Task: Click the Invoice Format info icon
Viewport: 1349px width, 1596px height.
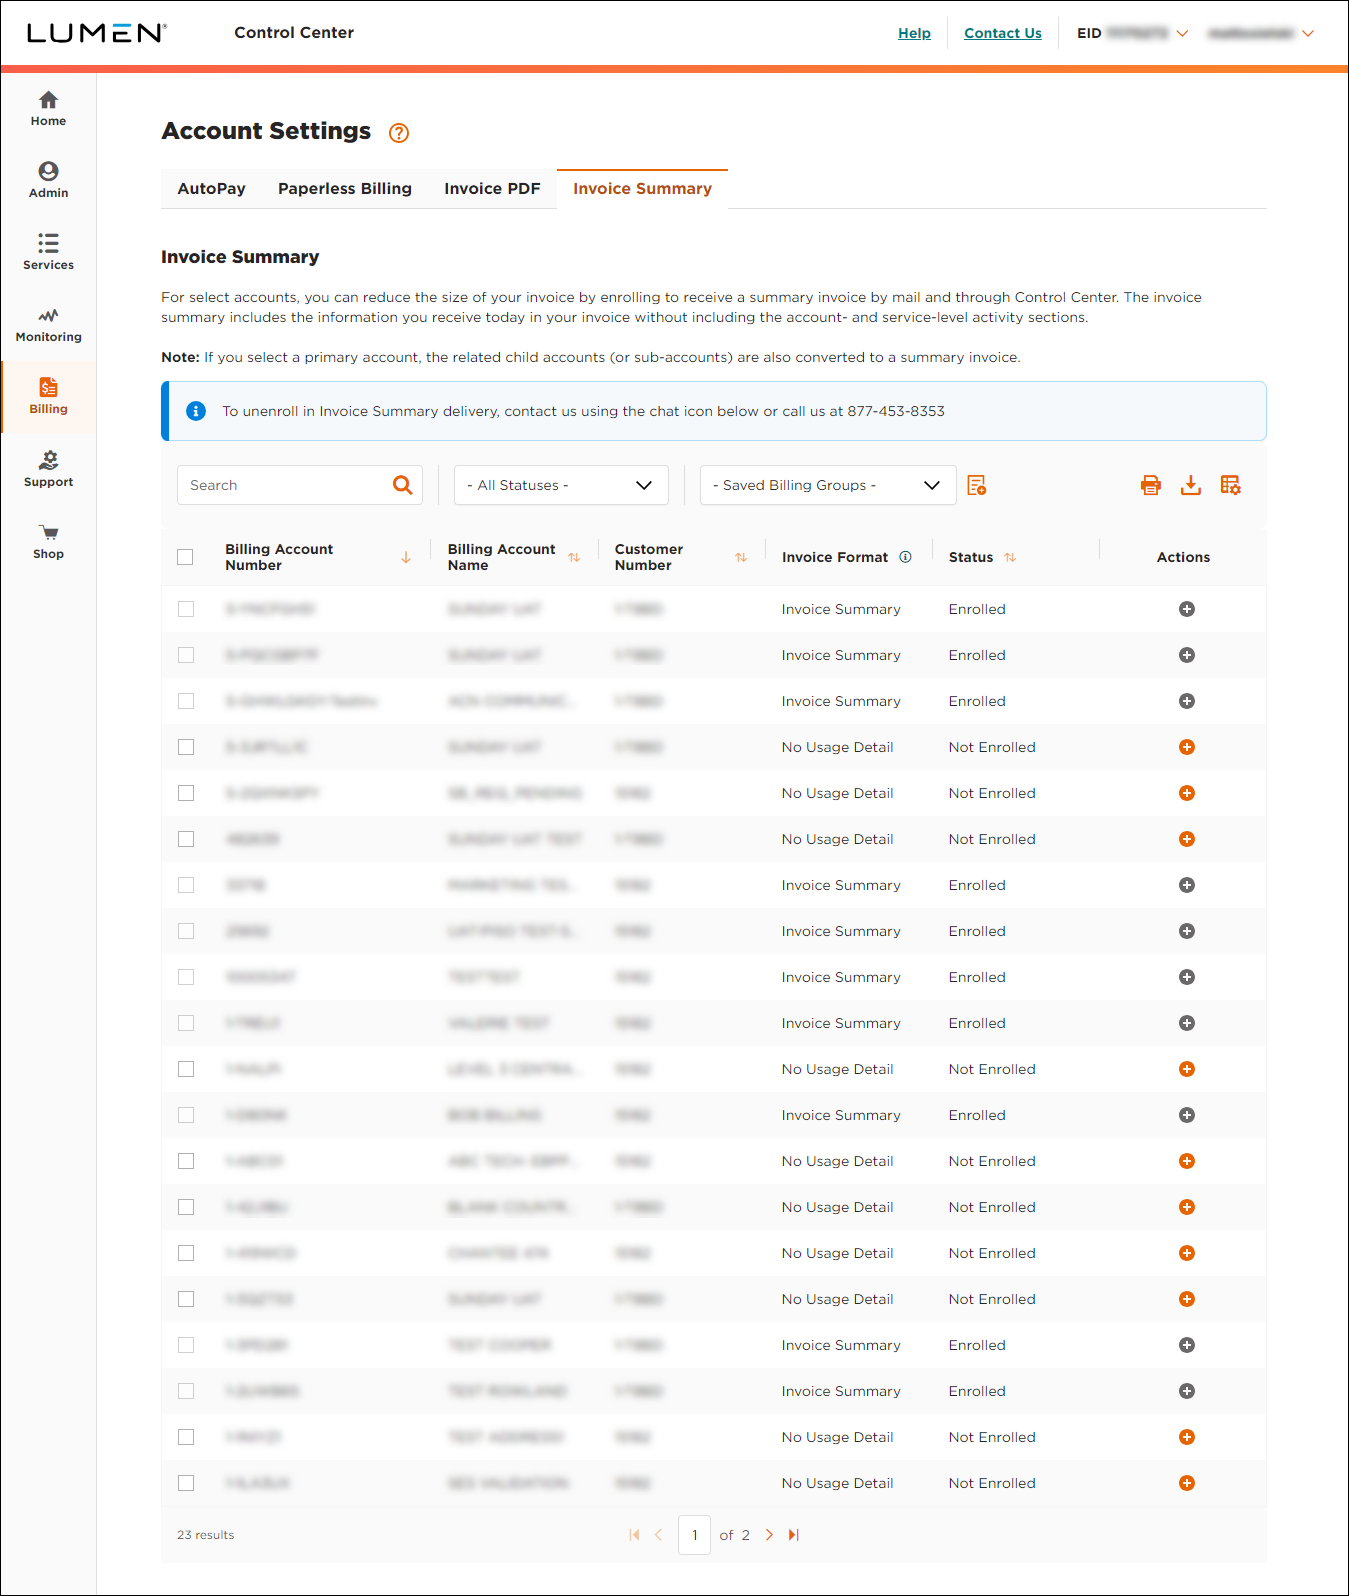Action: (905, 557)
